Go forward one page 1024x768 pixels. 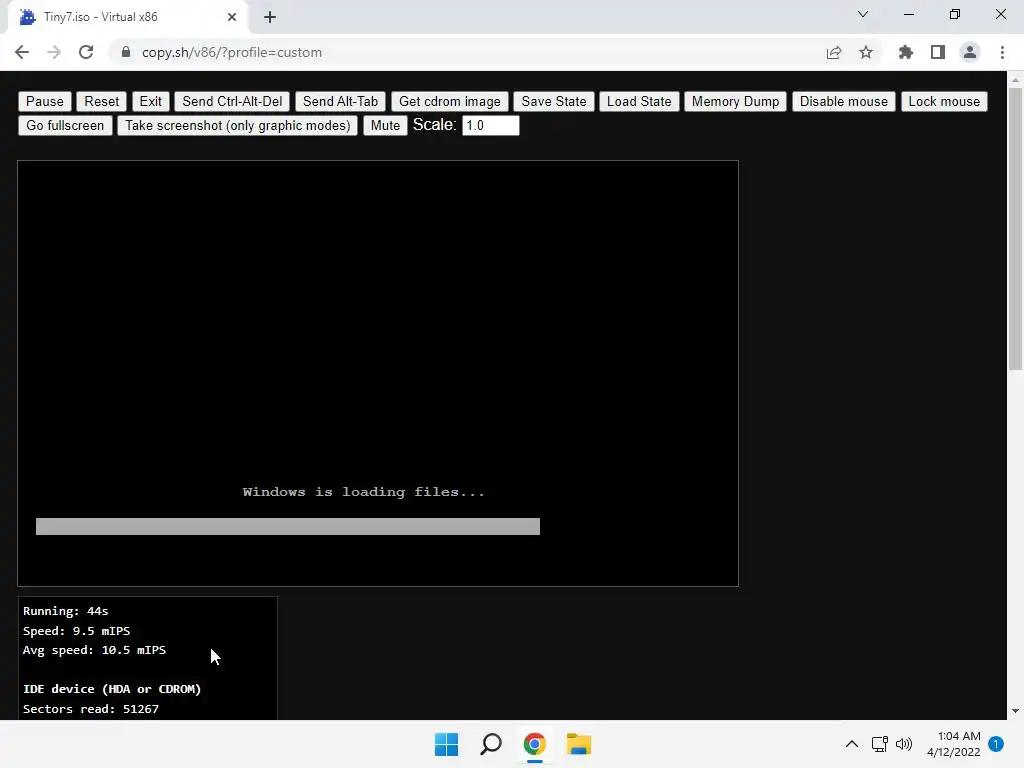(x=54, y=52)
